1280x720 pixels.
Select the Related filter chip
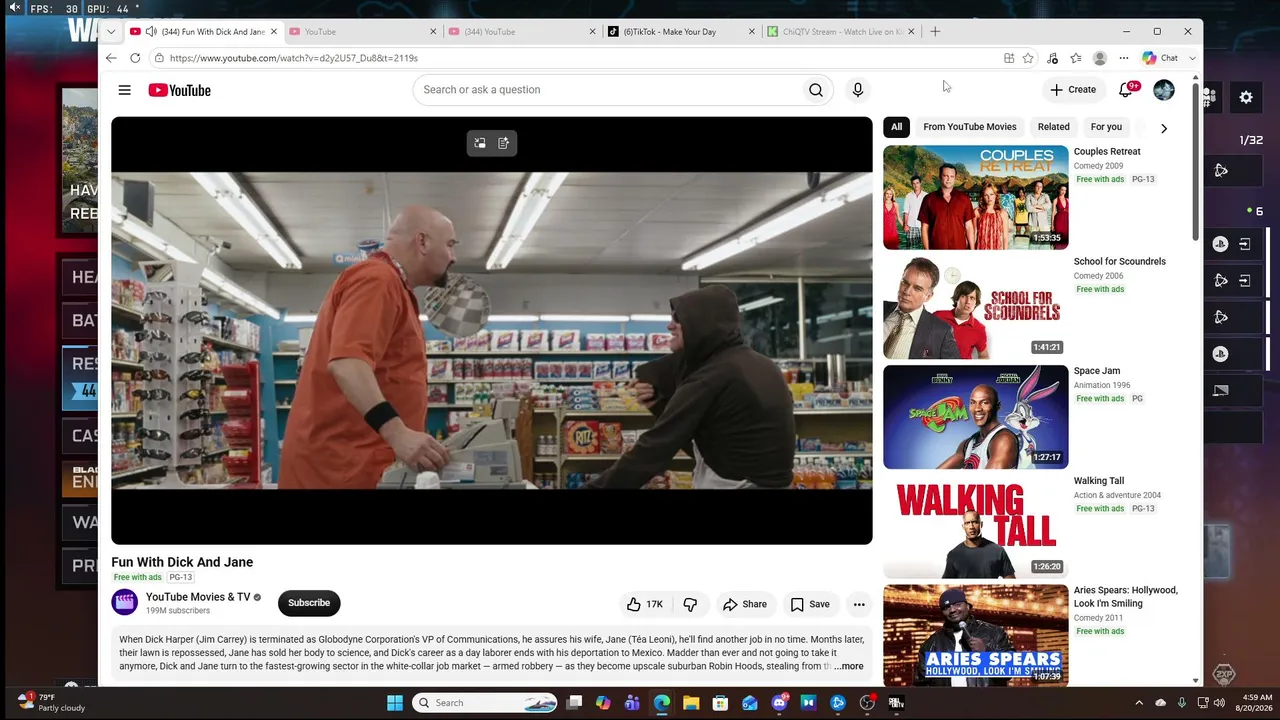[x=1053, y=127]
